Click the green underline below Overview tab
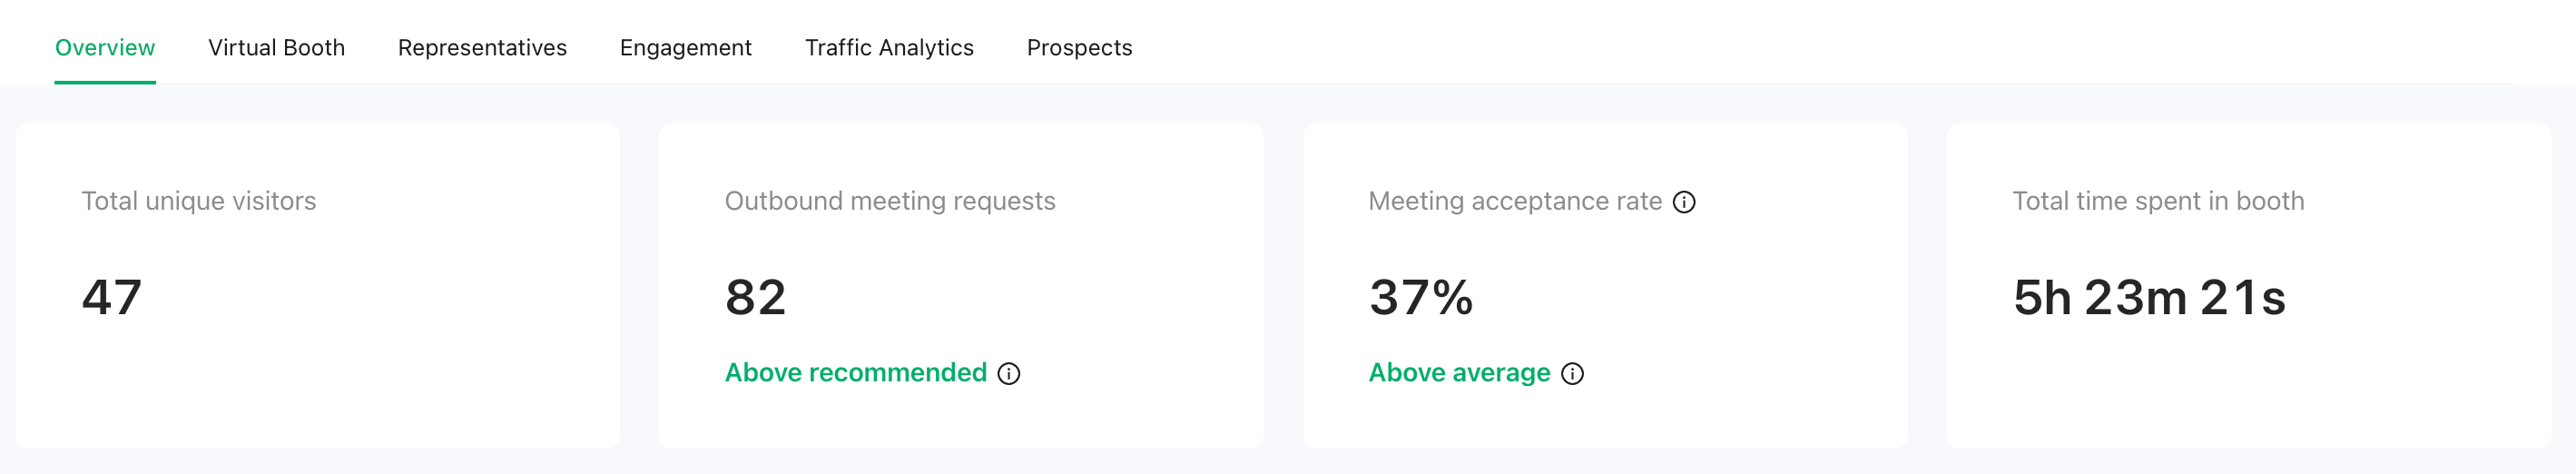This screenshot has width=2576, height=474. 105,82
